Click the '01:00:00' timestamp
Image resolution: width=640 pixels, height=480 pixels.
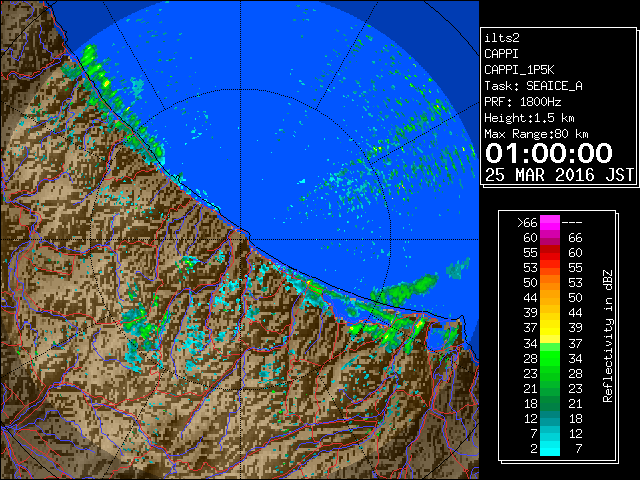click(549, 153)
